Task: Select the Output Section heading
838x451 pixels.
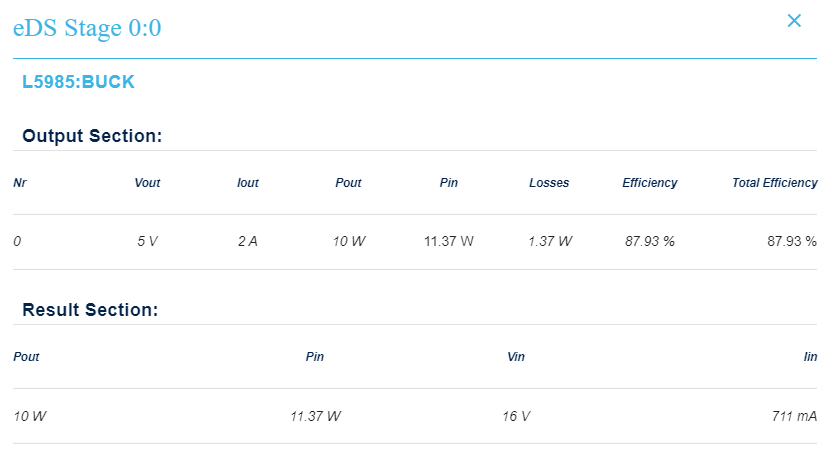Action: [x=92, y=136]
